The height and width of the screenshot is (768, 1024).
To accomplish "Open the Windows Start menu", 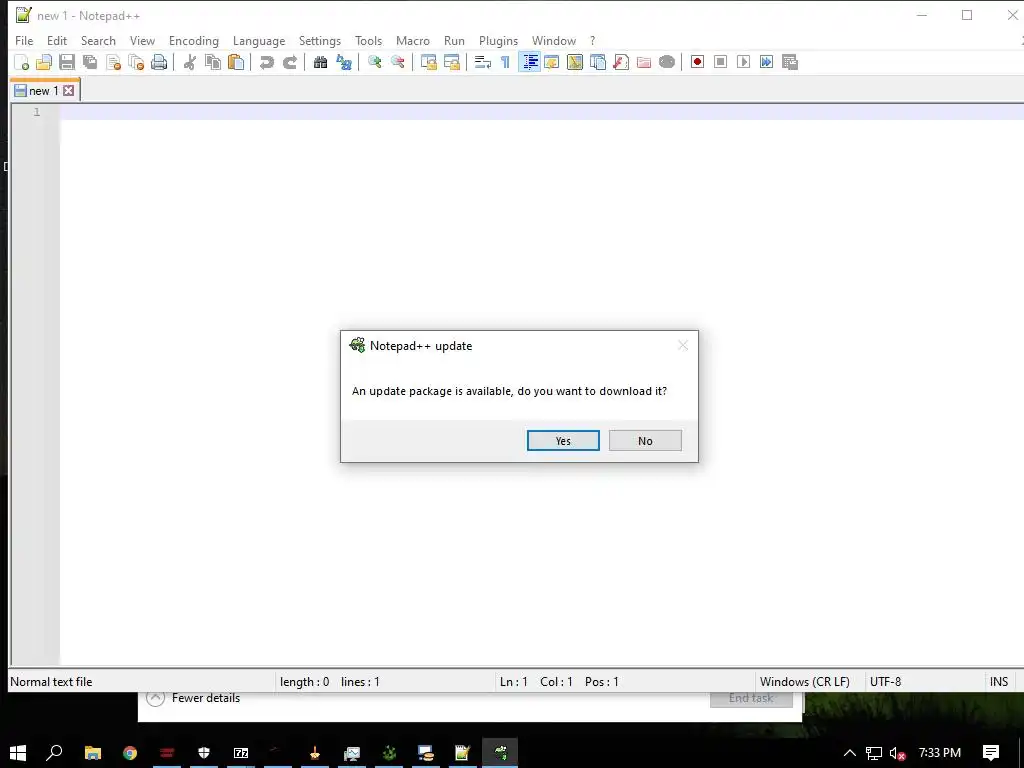I will click(18, 753).
